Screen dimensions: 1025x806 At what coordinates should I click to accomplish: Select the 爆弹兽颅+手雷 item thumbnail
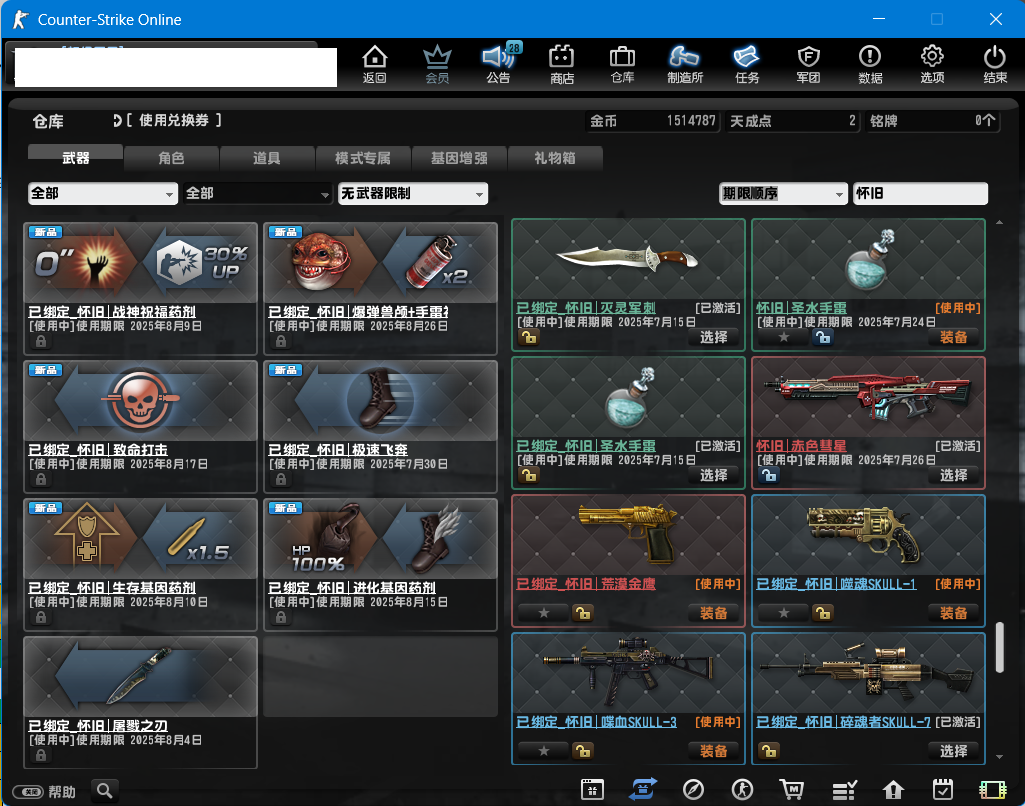pyautogui.click(x=380, y=263)
